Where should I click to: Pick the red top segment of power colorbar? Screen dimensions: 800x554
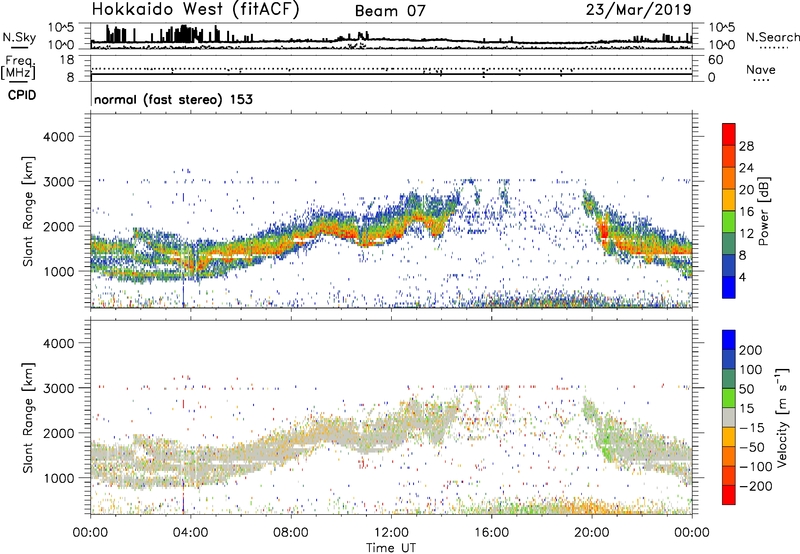point(729,135)
